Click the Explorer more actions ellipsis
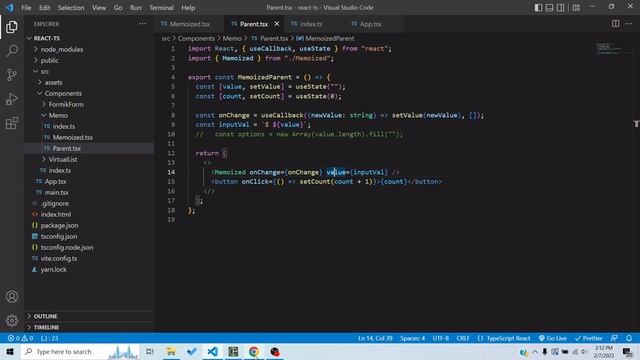The height and width of the screenshot is (360, 640). coord(142,24)
